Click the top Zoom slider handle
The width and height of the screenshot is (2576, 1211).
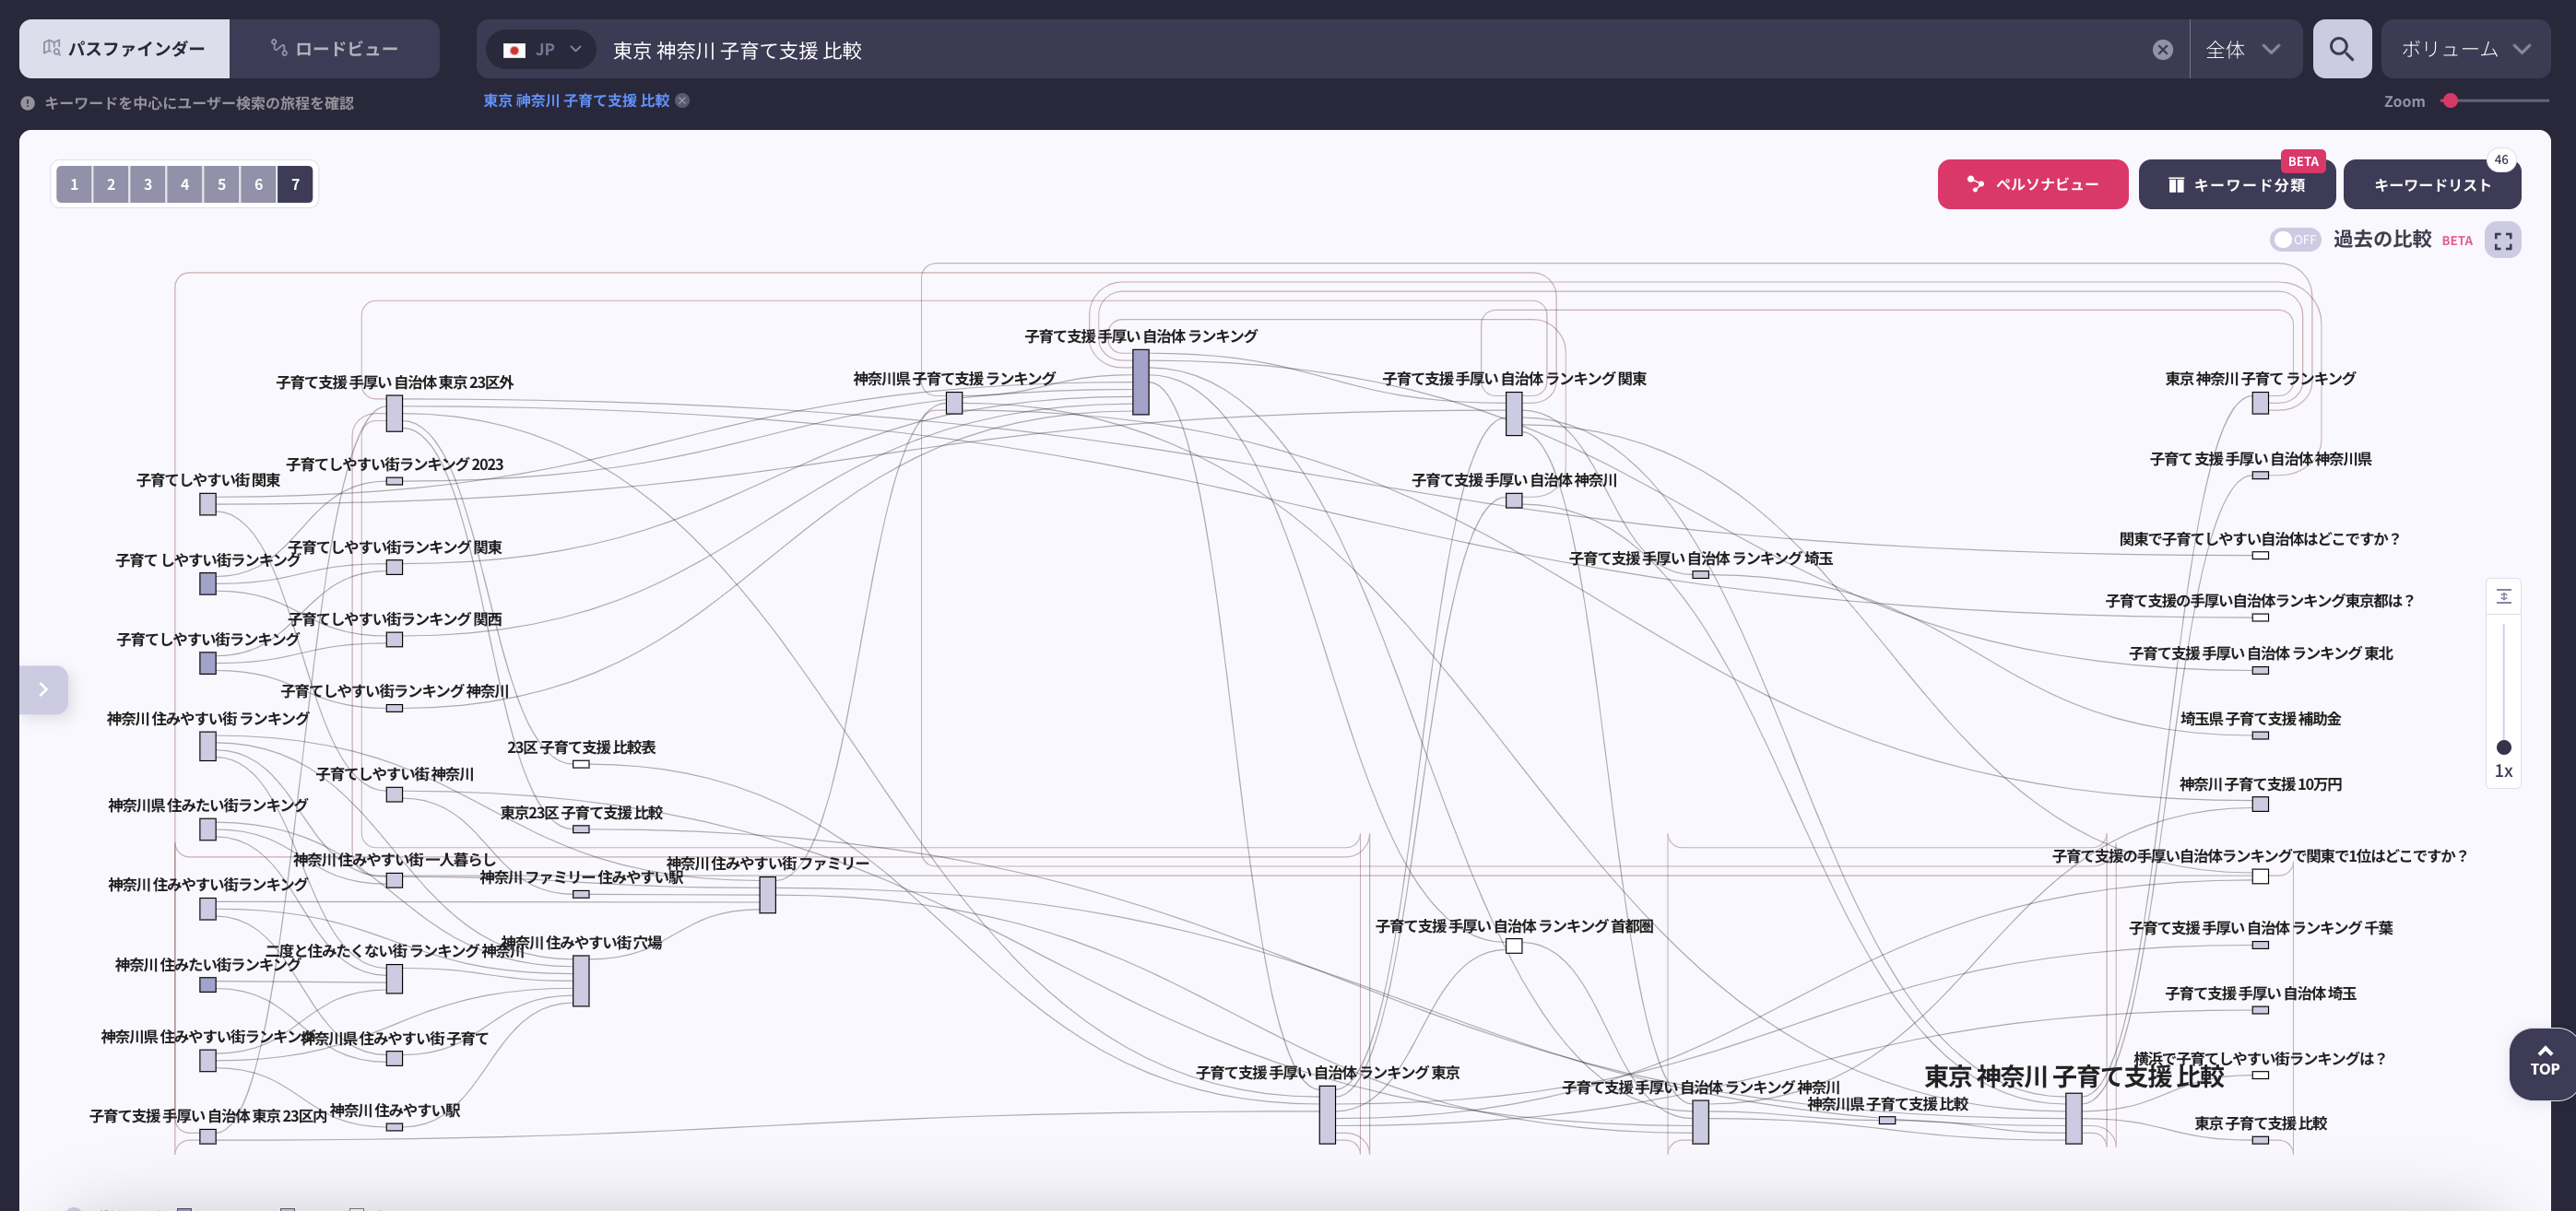[2449, 101]
